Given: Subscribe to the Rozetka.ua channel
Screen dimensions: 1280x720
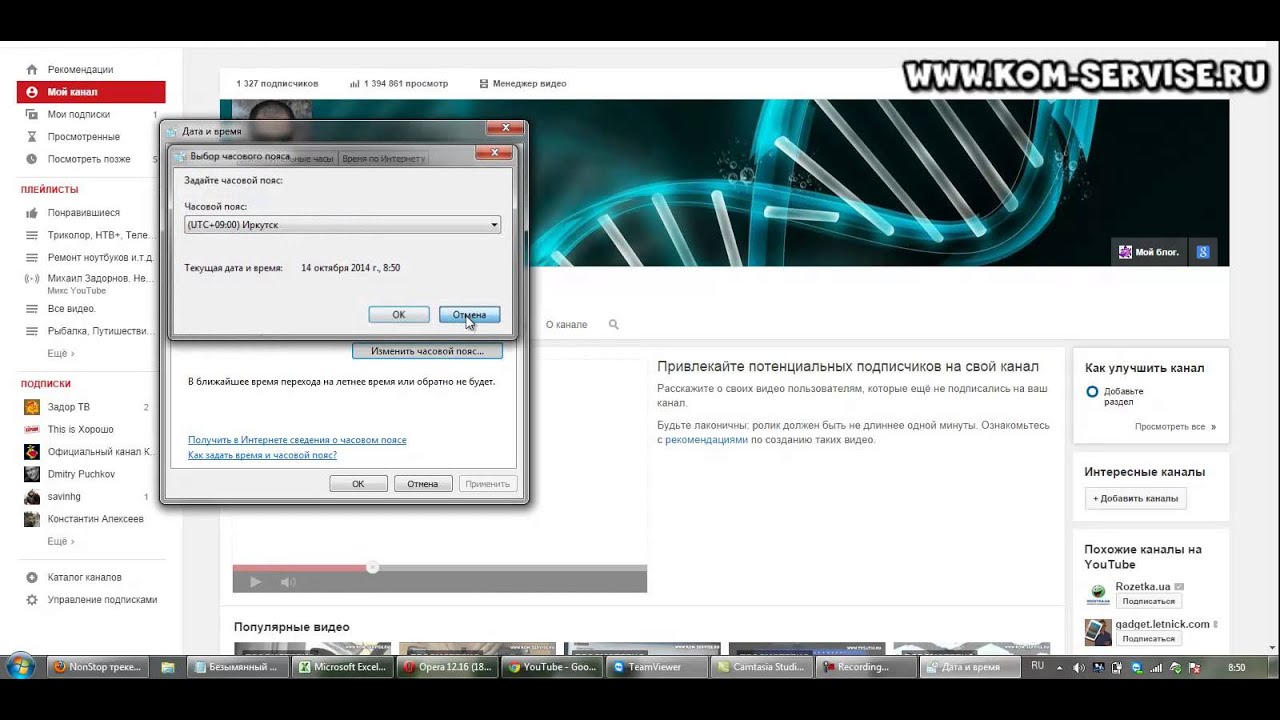Looking at the screenshot, I should [x=1148, y=601].
